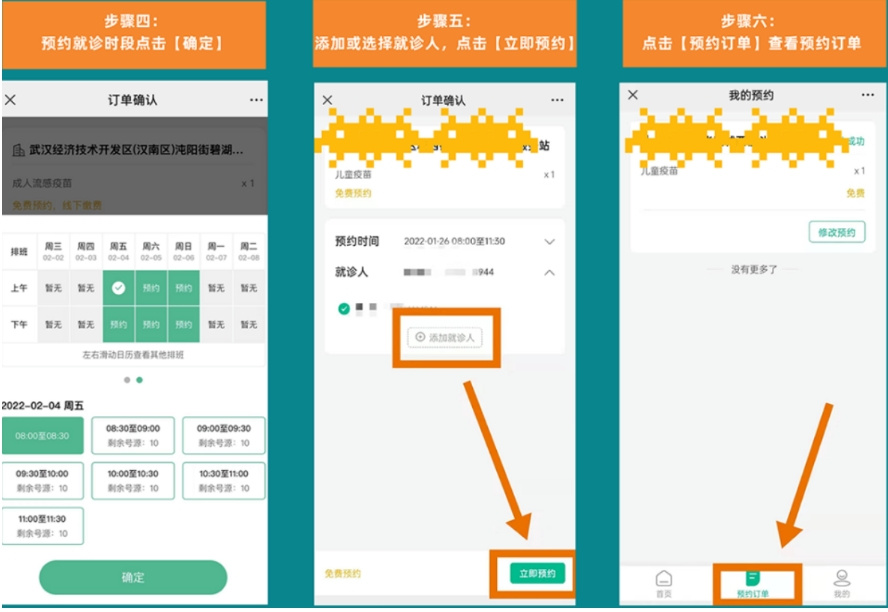Click the 2022-02-04 周五 date heading
Image resolution: width=888 pixels, height=612 pixels.
(x=42, y=405)
